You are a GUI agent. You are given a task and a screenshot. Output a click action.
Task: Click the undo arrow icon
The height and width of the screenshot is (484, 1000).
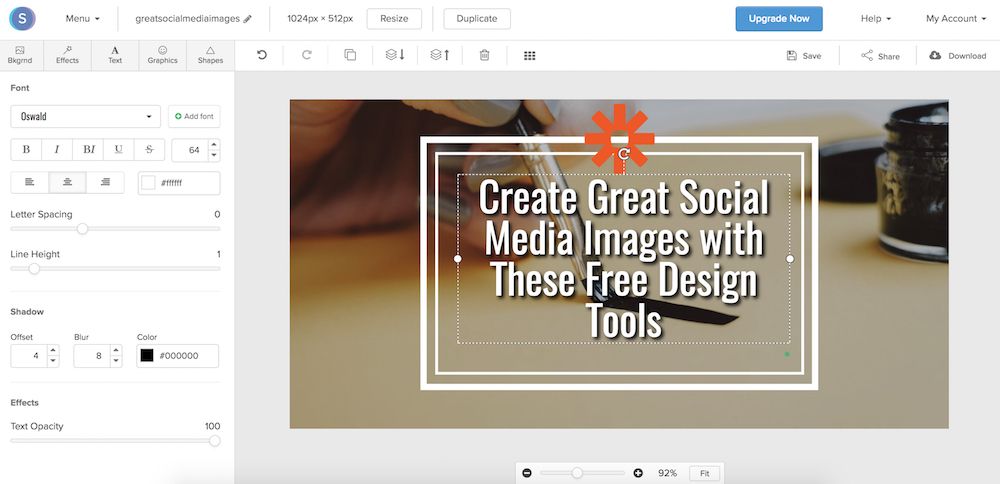point(262,55)
